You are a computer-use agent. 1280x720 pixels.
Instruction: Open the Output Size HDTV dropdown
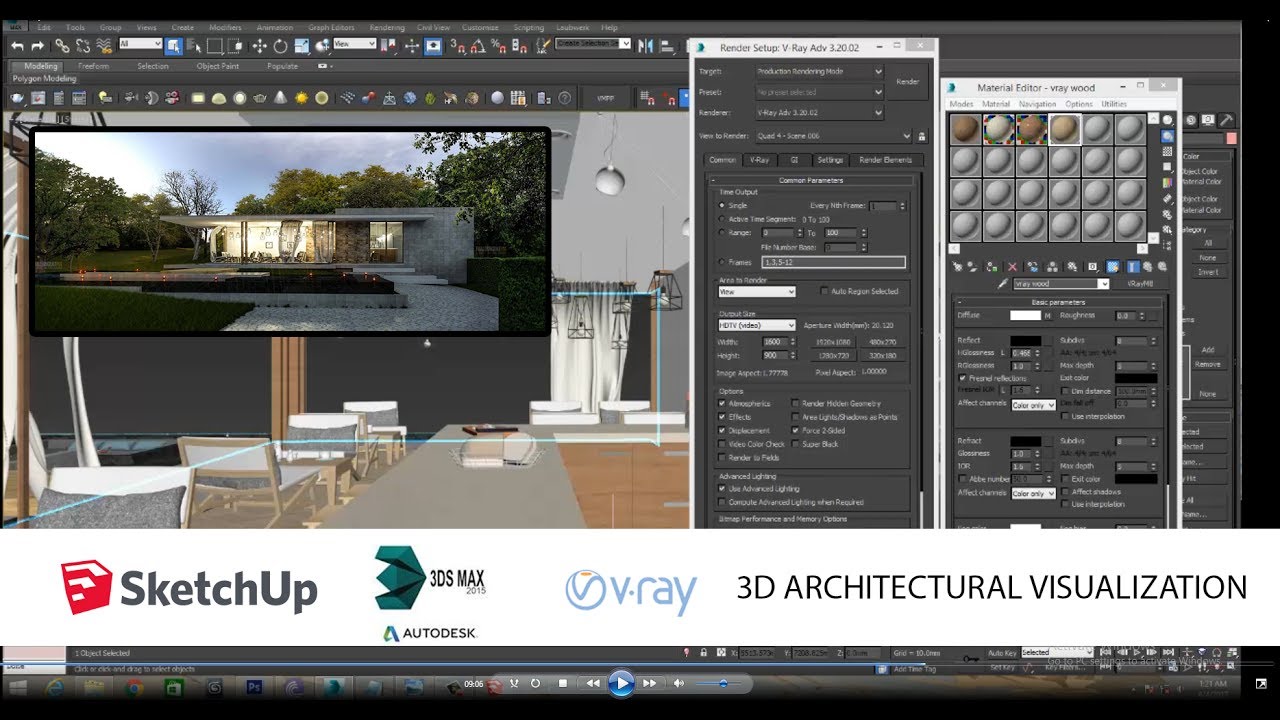click(x=757, y=325)
